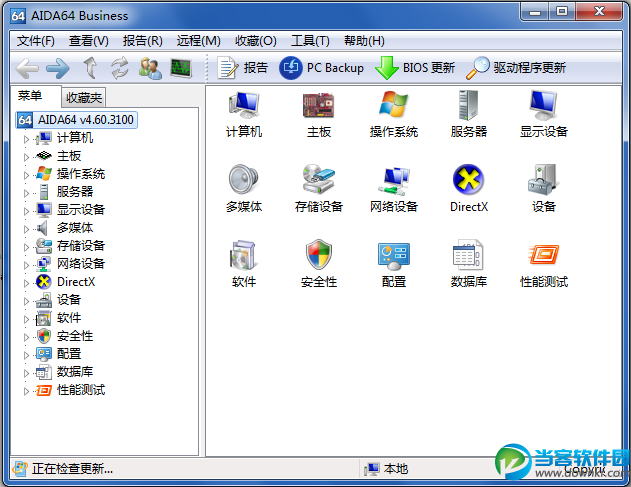
Task: Open the 文件(F) menu
Action: (35, 41)
